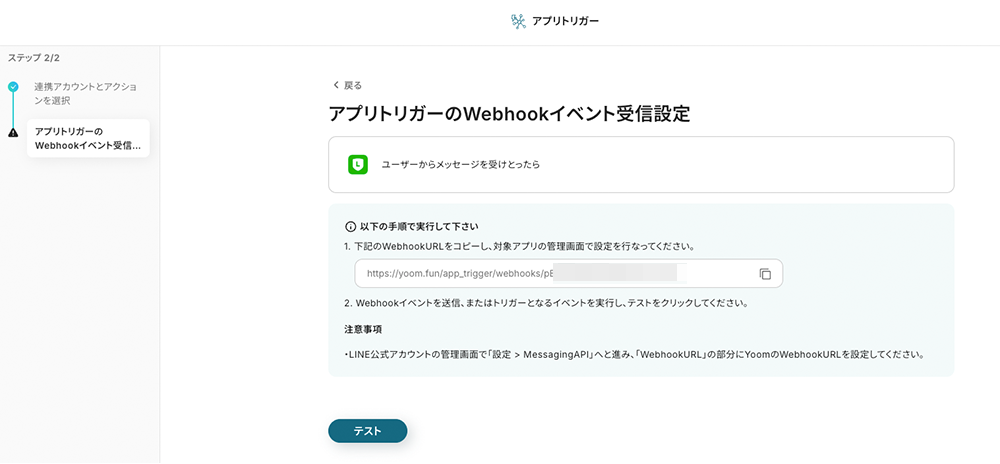Click the ユーザーからメッセージを受けとったら trigger card
Image resolution: width=1000 pixels, height=464 pixels.
641,164
